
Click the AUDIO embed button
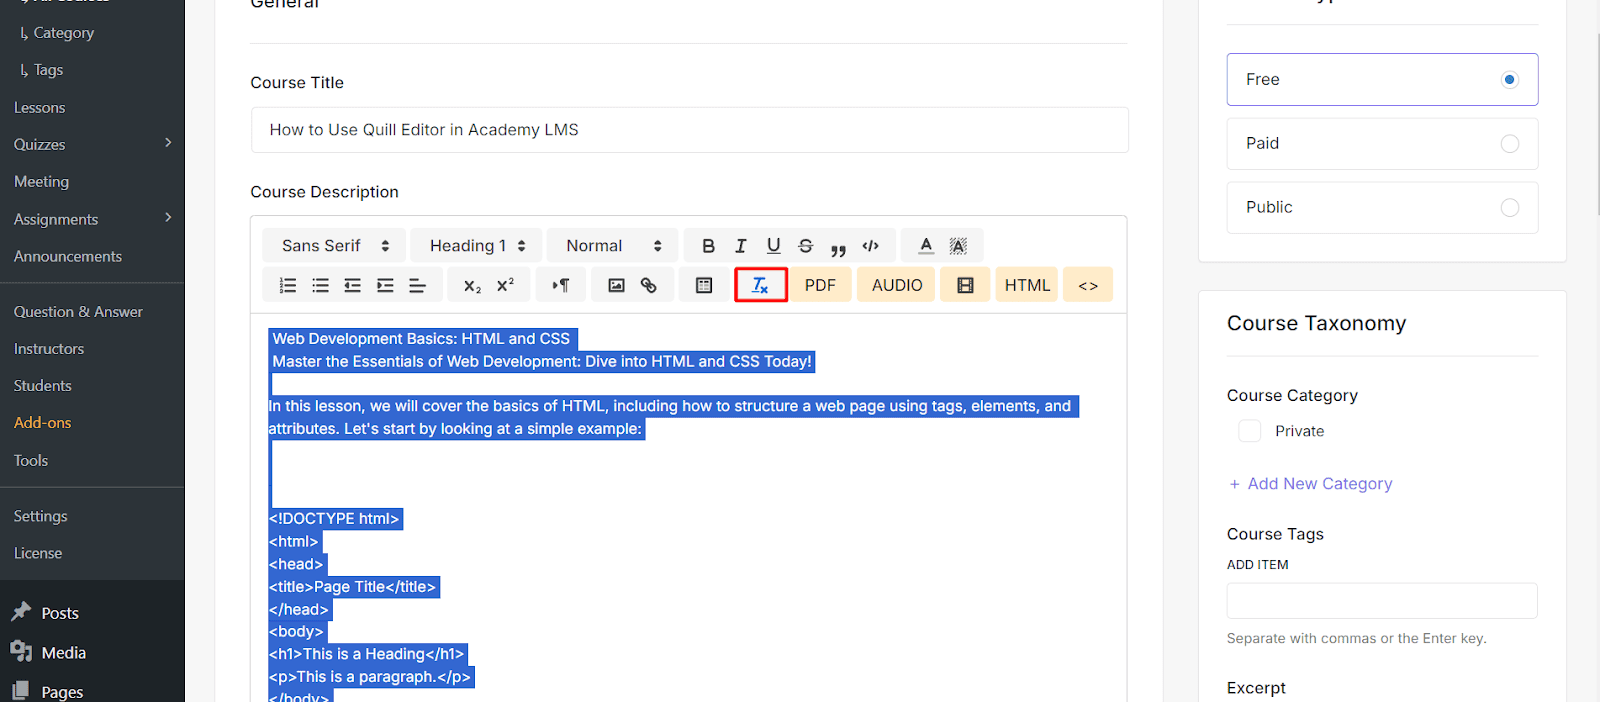(897, 285)
